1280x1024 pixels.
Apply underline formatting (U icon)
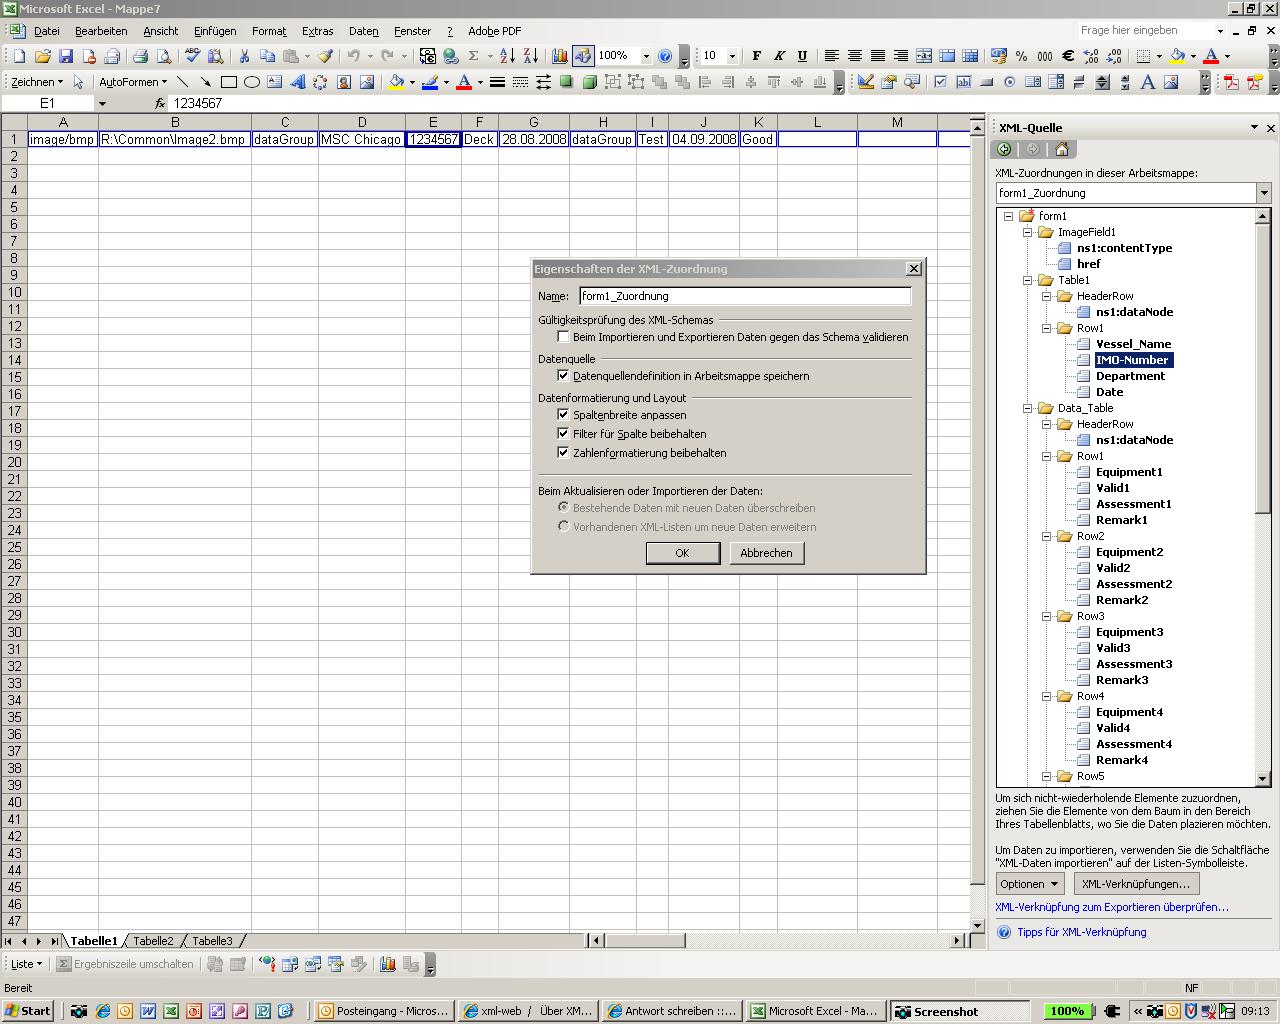click(802, 56)
